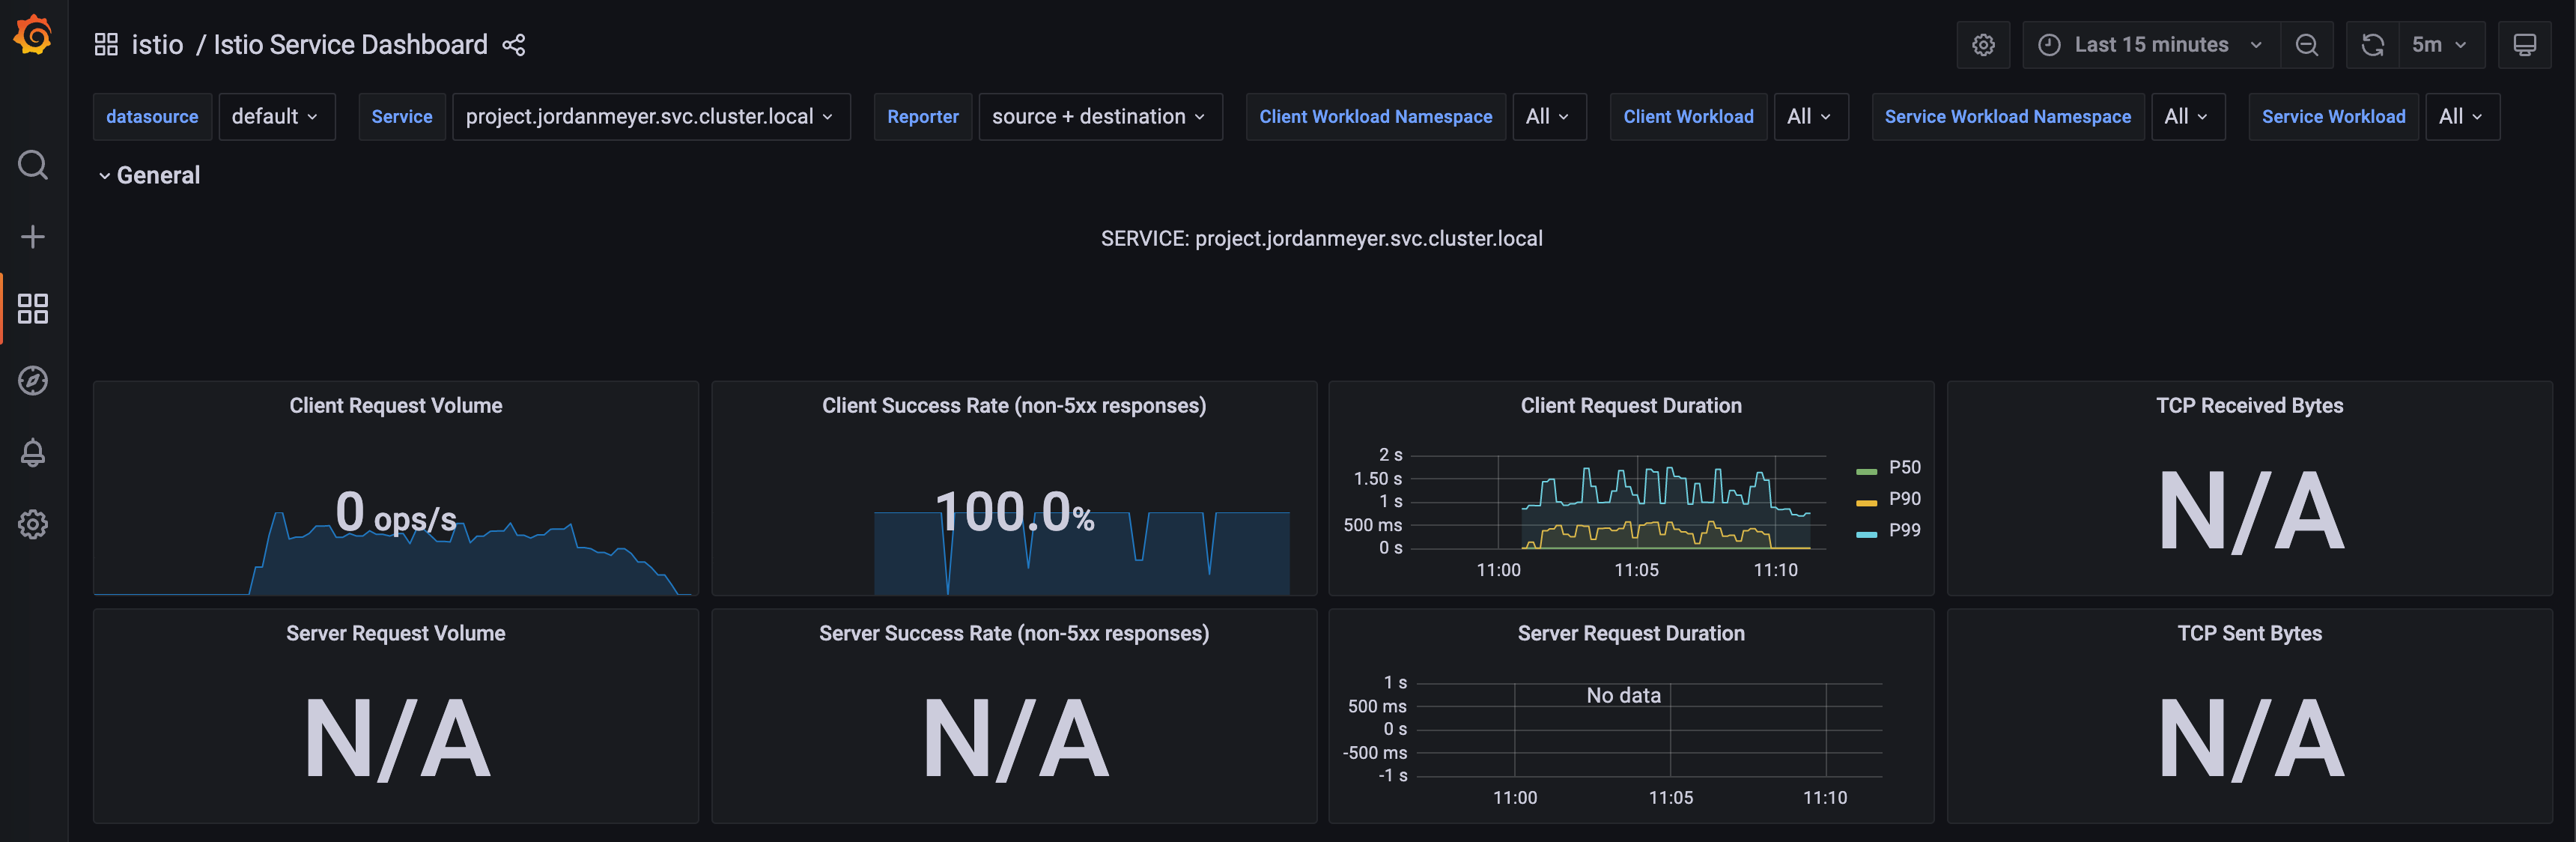The width and height of the screenshot is (2576, 842).
Task: Click the Grafana logo home icon
Action: (x=33, y=36)
